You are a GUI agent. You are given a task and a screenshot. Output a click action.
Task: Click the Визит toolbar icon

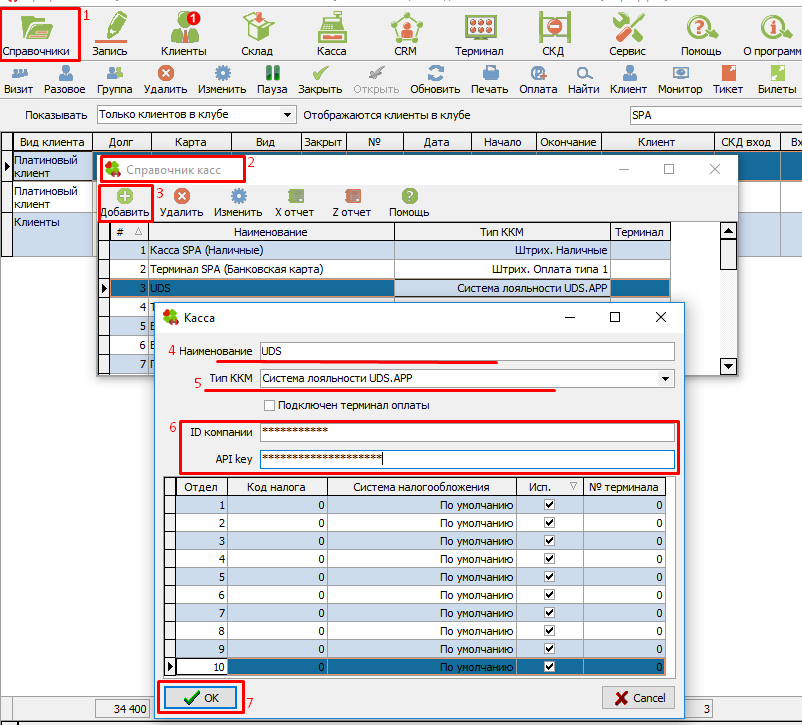point(19,80)
